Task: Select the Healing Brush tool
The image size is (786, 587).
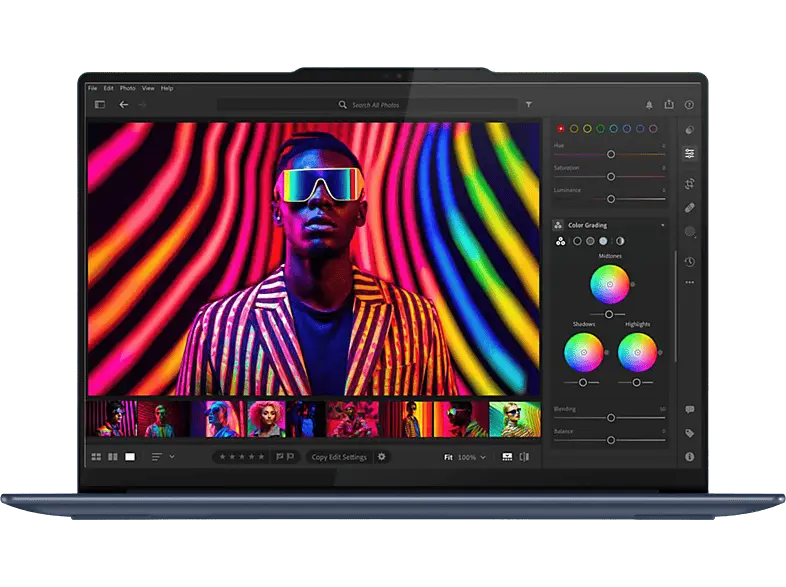Action: click(689, 208)
